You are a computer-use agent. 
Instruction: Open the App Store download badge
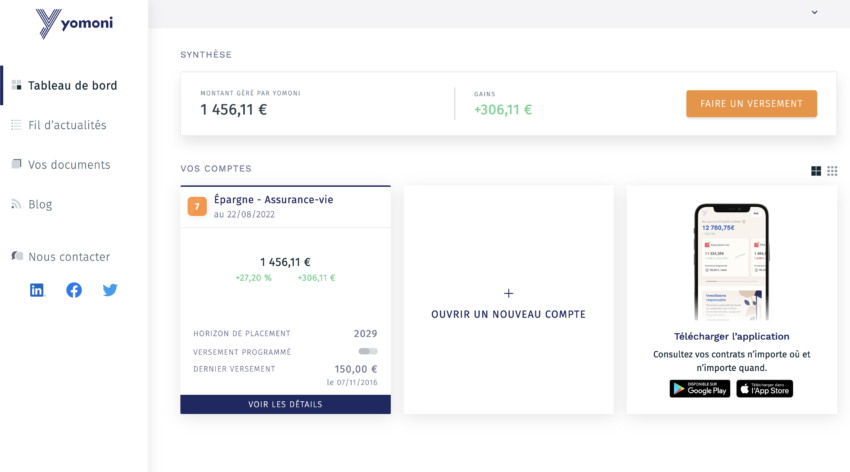click(765, 389)
